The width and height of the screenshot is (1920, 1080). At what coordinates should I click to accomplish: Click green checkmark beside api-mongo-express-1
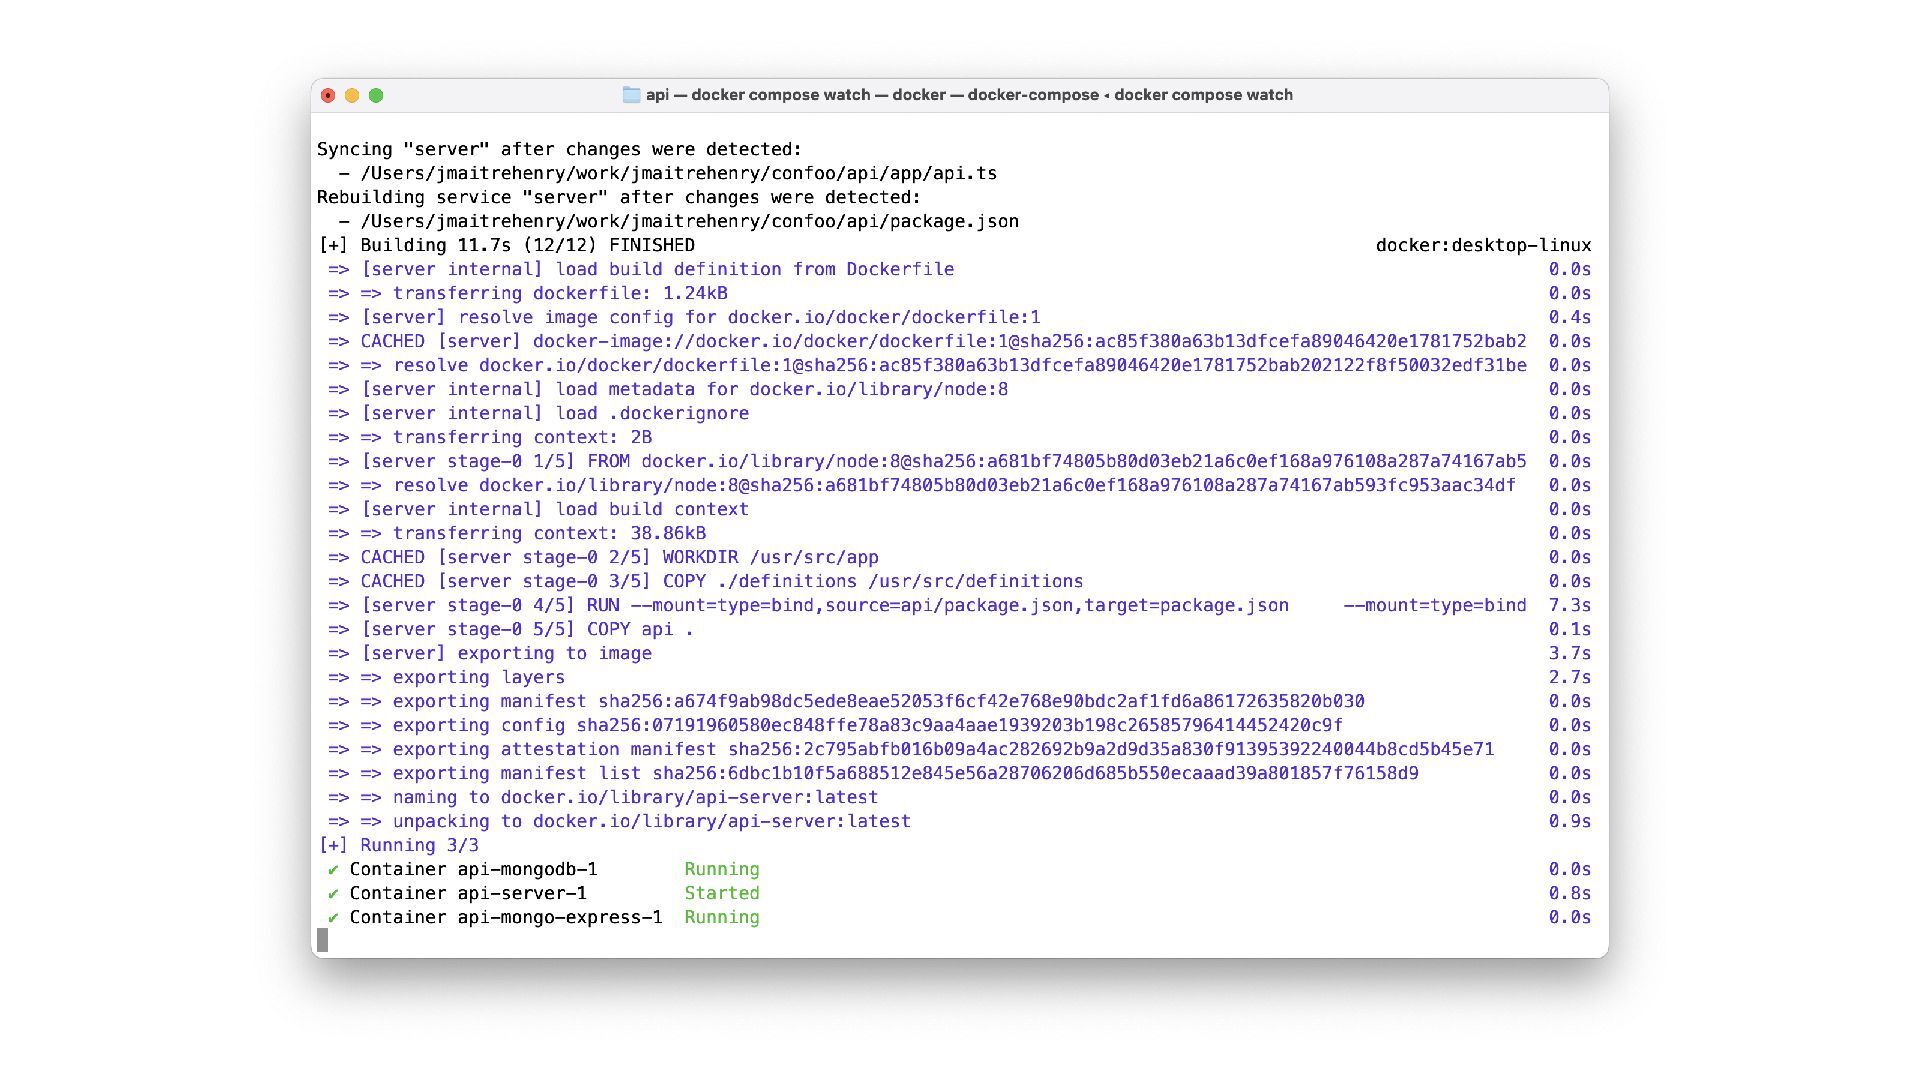coord(333,918)
